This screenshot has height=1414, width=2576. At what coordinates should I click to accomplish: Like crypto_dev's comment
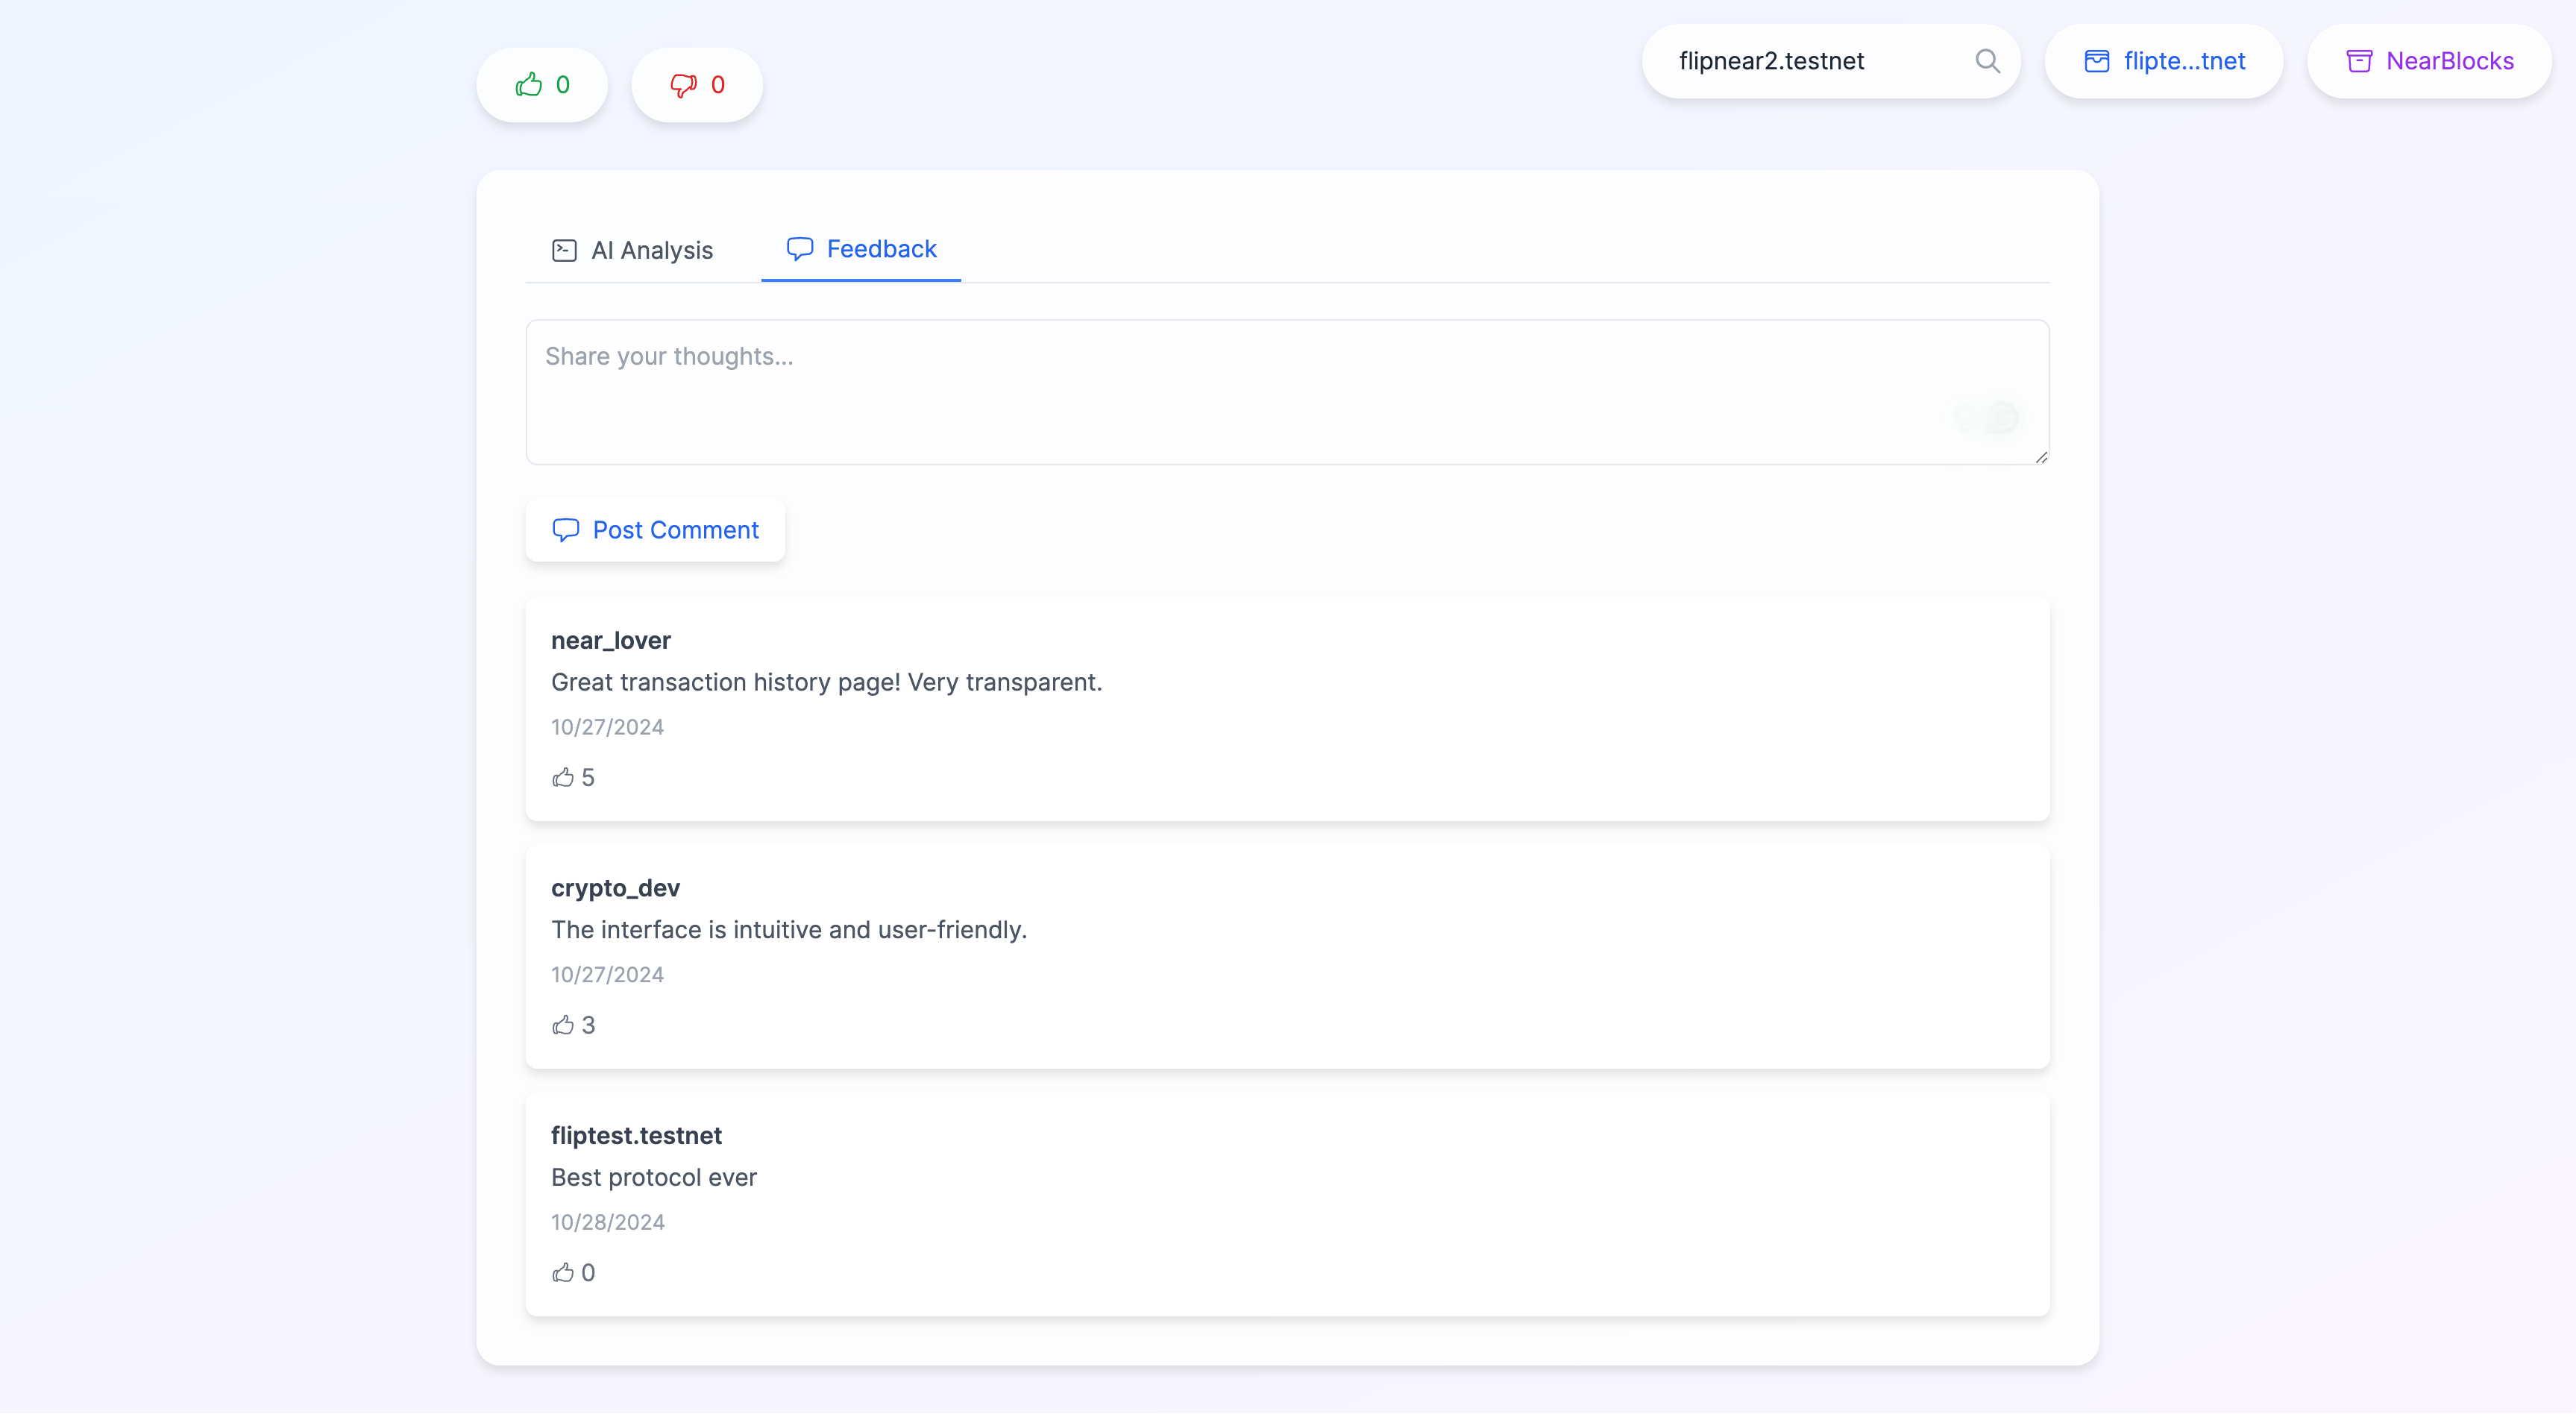coord(563,1025)
